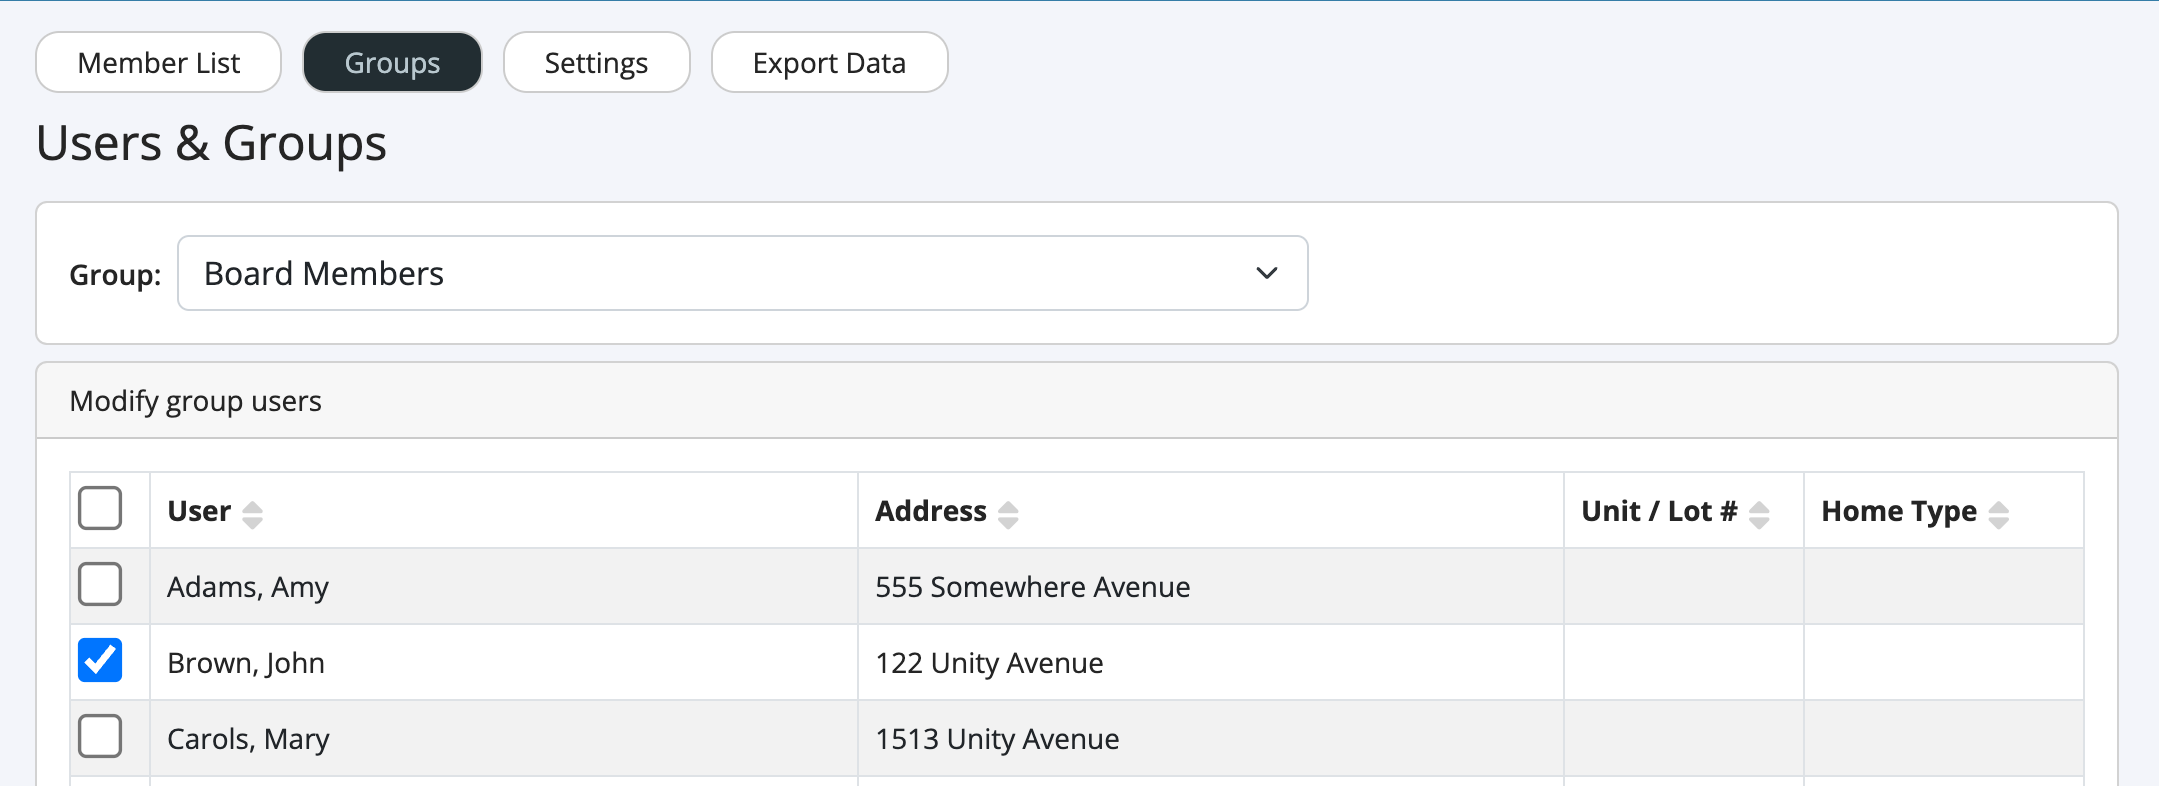
Task: Sort by the User column arrows
Action: pyautogui.click(x=253, y=514)
